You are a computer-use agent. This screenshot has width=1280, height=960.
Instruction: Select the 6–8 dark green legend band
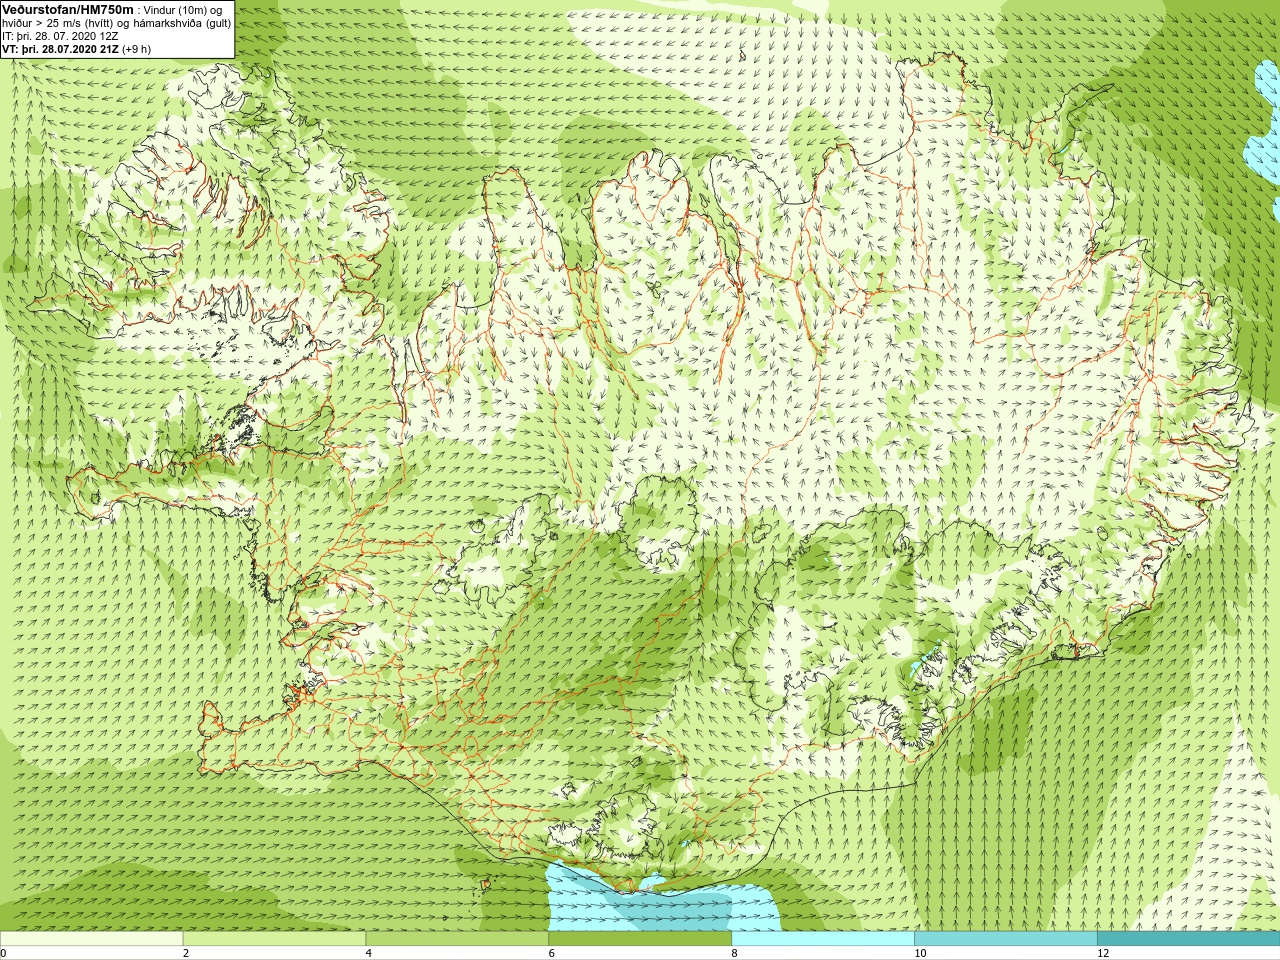click(x=640, y=939)
